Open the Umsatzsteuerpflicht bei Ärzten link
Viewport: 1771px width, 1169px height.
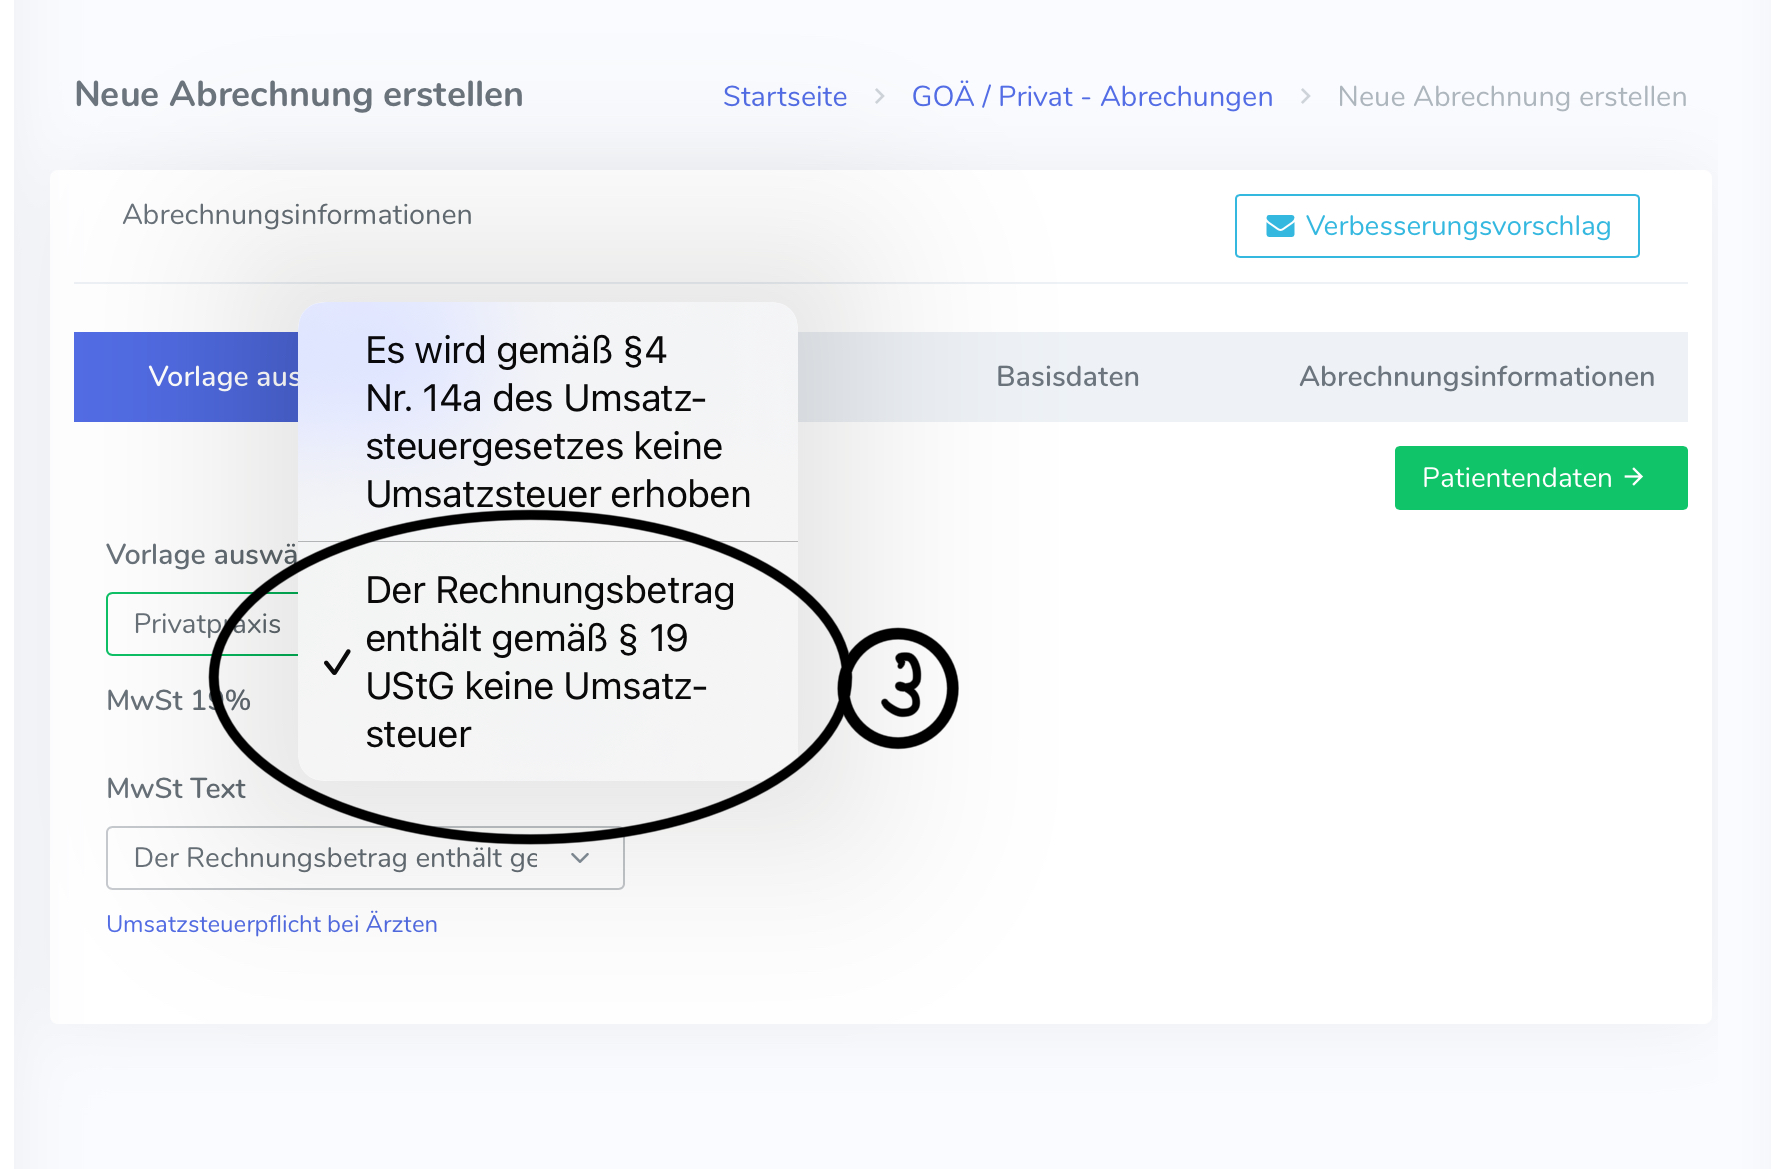tap(272, 924)
